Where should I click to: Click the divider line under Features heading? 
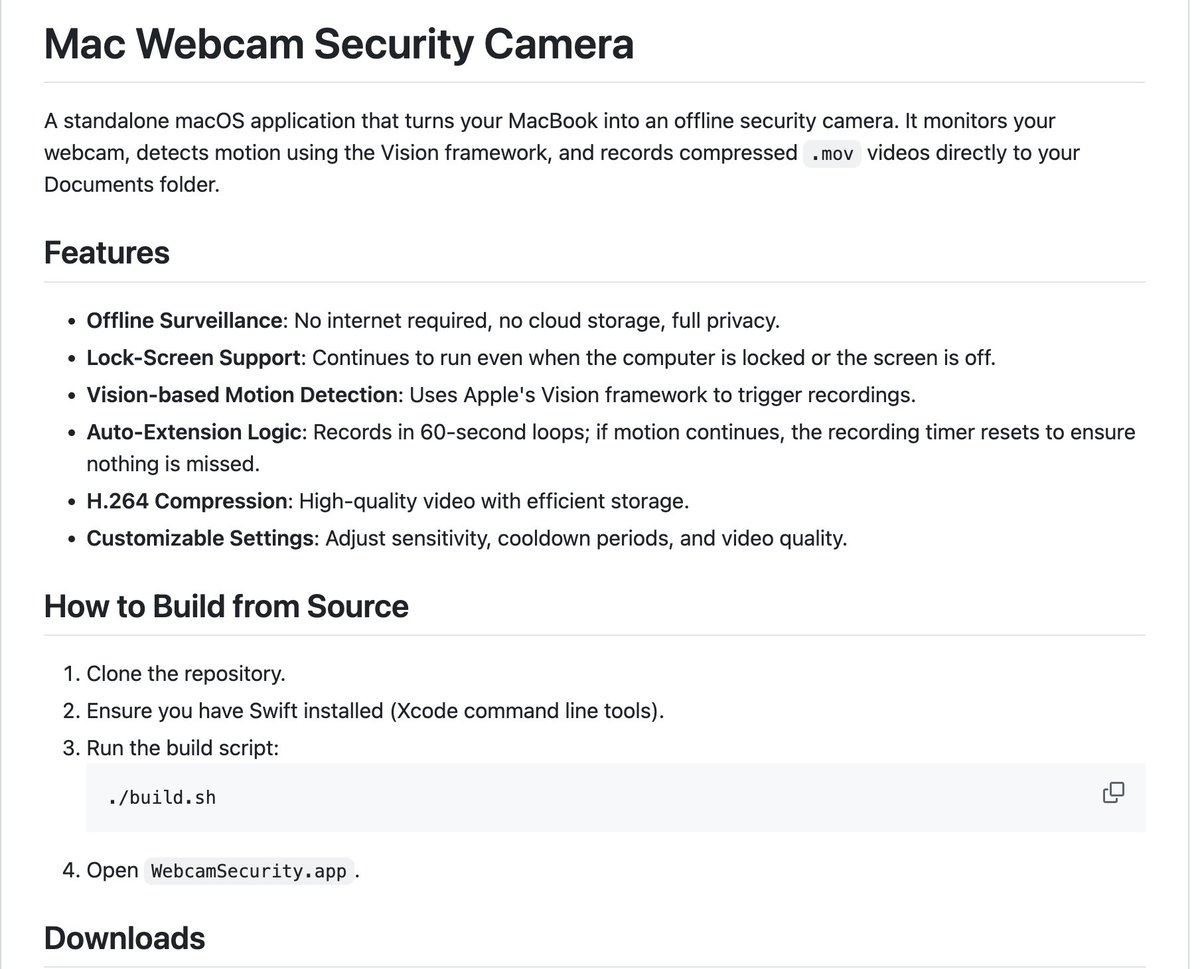(595, 282)
